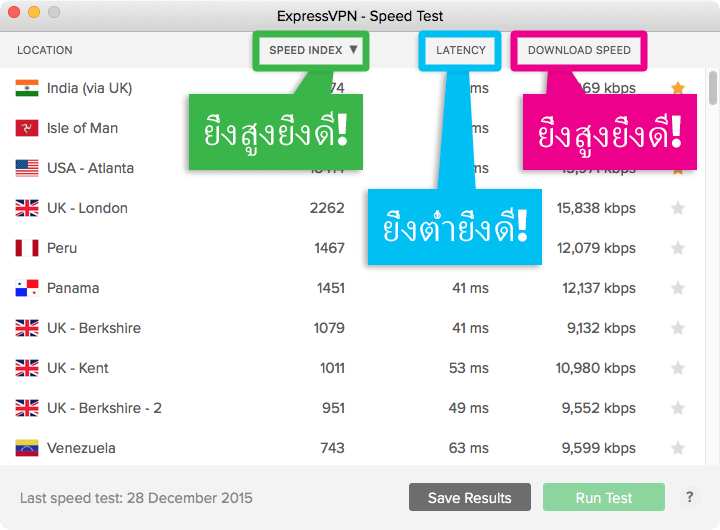
Task: Click Last speed test date text
Action: [136, 498]
